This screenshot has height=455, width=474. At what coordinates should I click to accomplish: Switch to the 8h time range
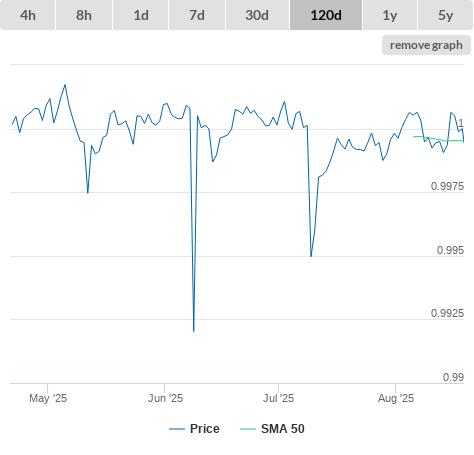click(x=84, y=15)
